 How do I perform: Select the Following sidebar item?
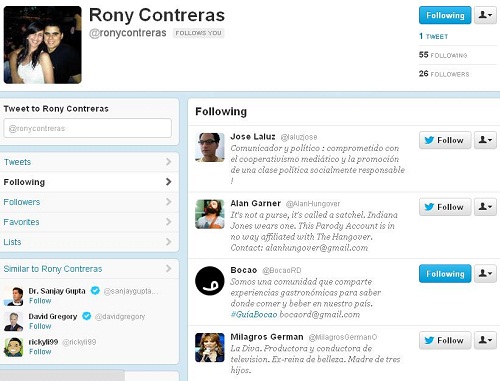point(89,182)
